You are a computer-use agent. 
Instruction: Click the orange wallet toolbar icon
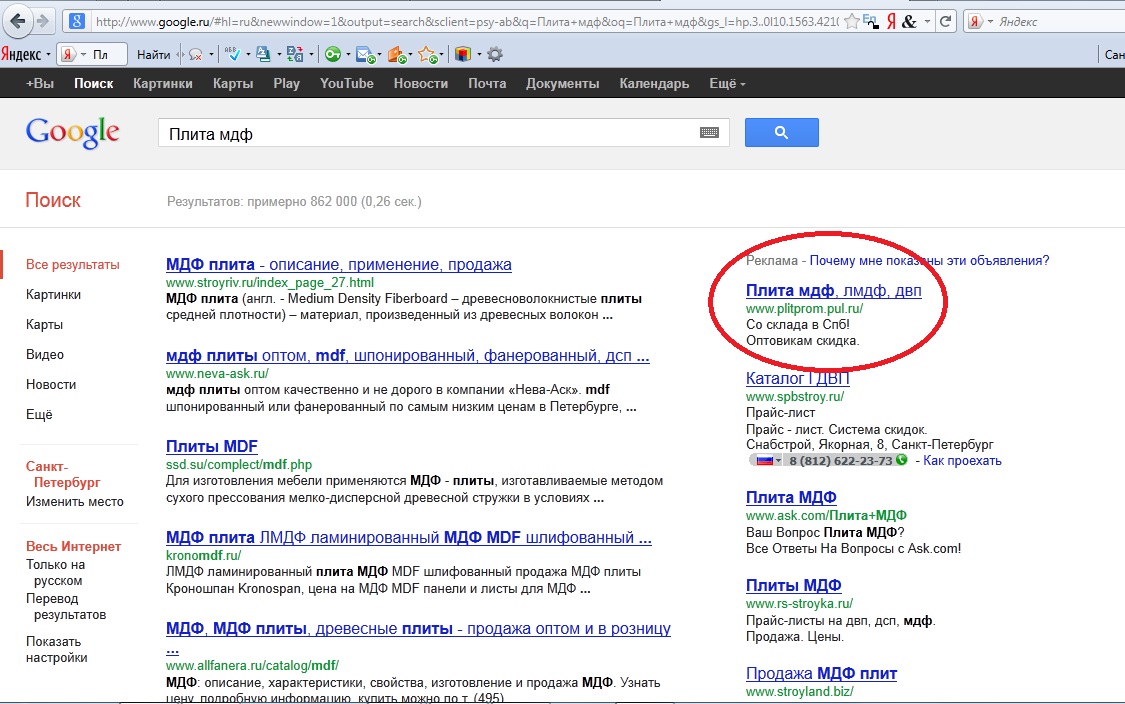pyautogui.click(x=397, y=55)
